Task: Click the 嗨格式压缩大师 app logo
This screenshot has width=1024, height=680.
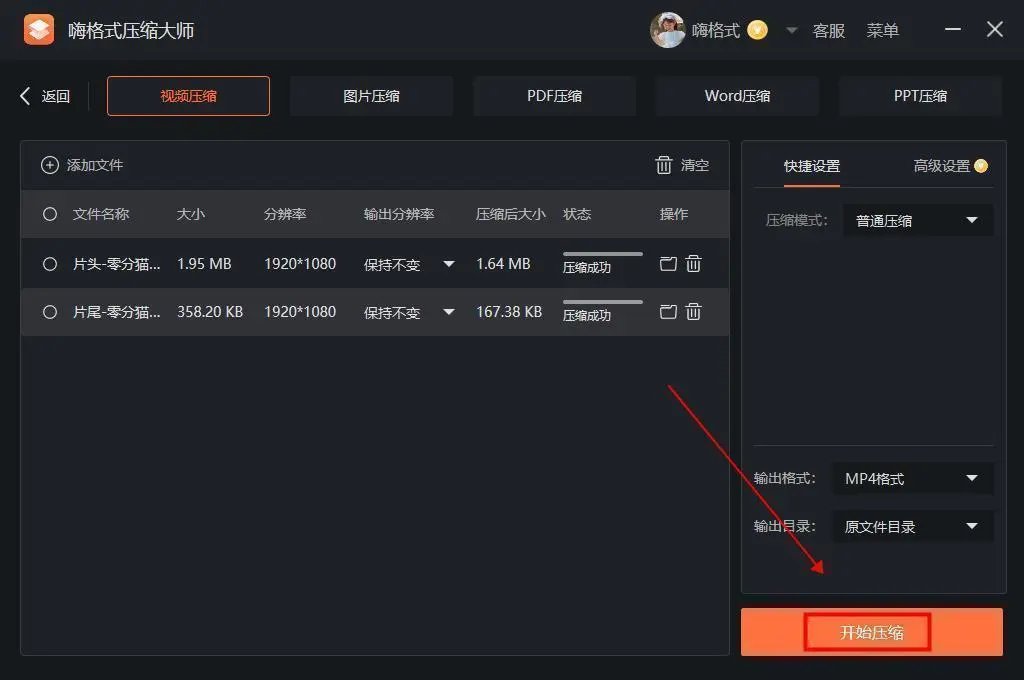Action: coord(39,29)
